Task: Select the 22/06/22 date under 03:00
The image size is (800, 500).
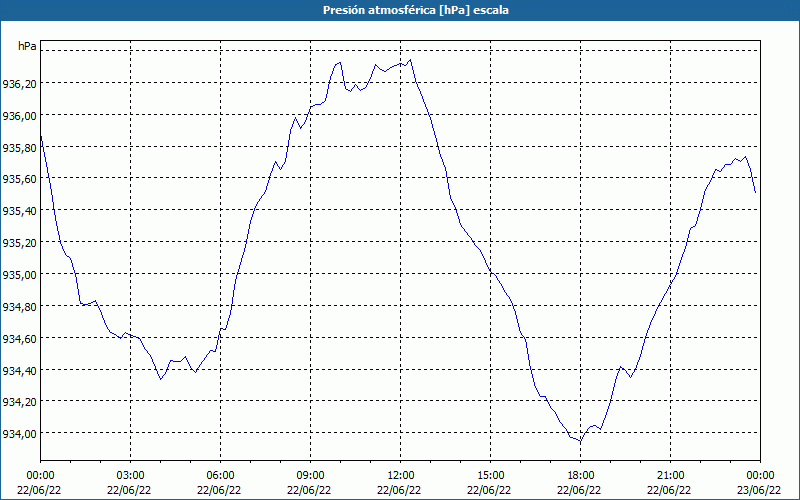Action: click(130, 490)
